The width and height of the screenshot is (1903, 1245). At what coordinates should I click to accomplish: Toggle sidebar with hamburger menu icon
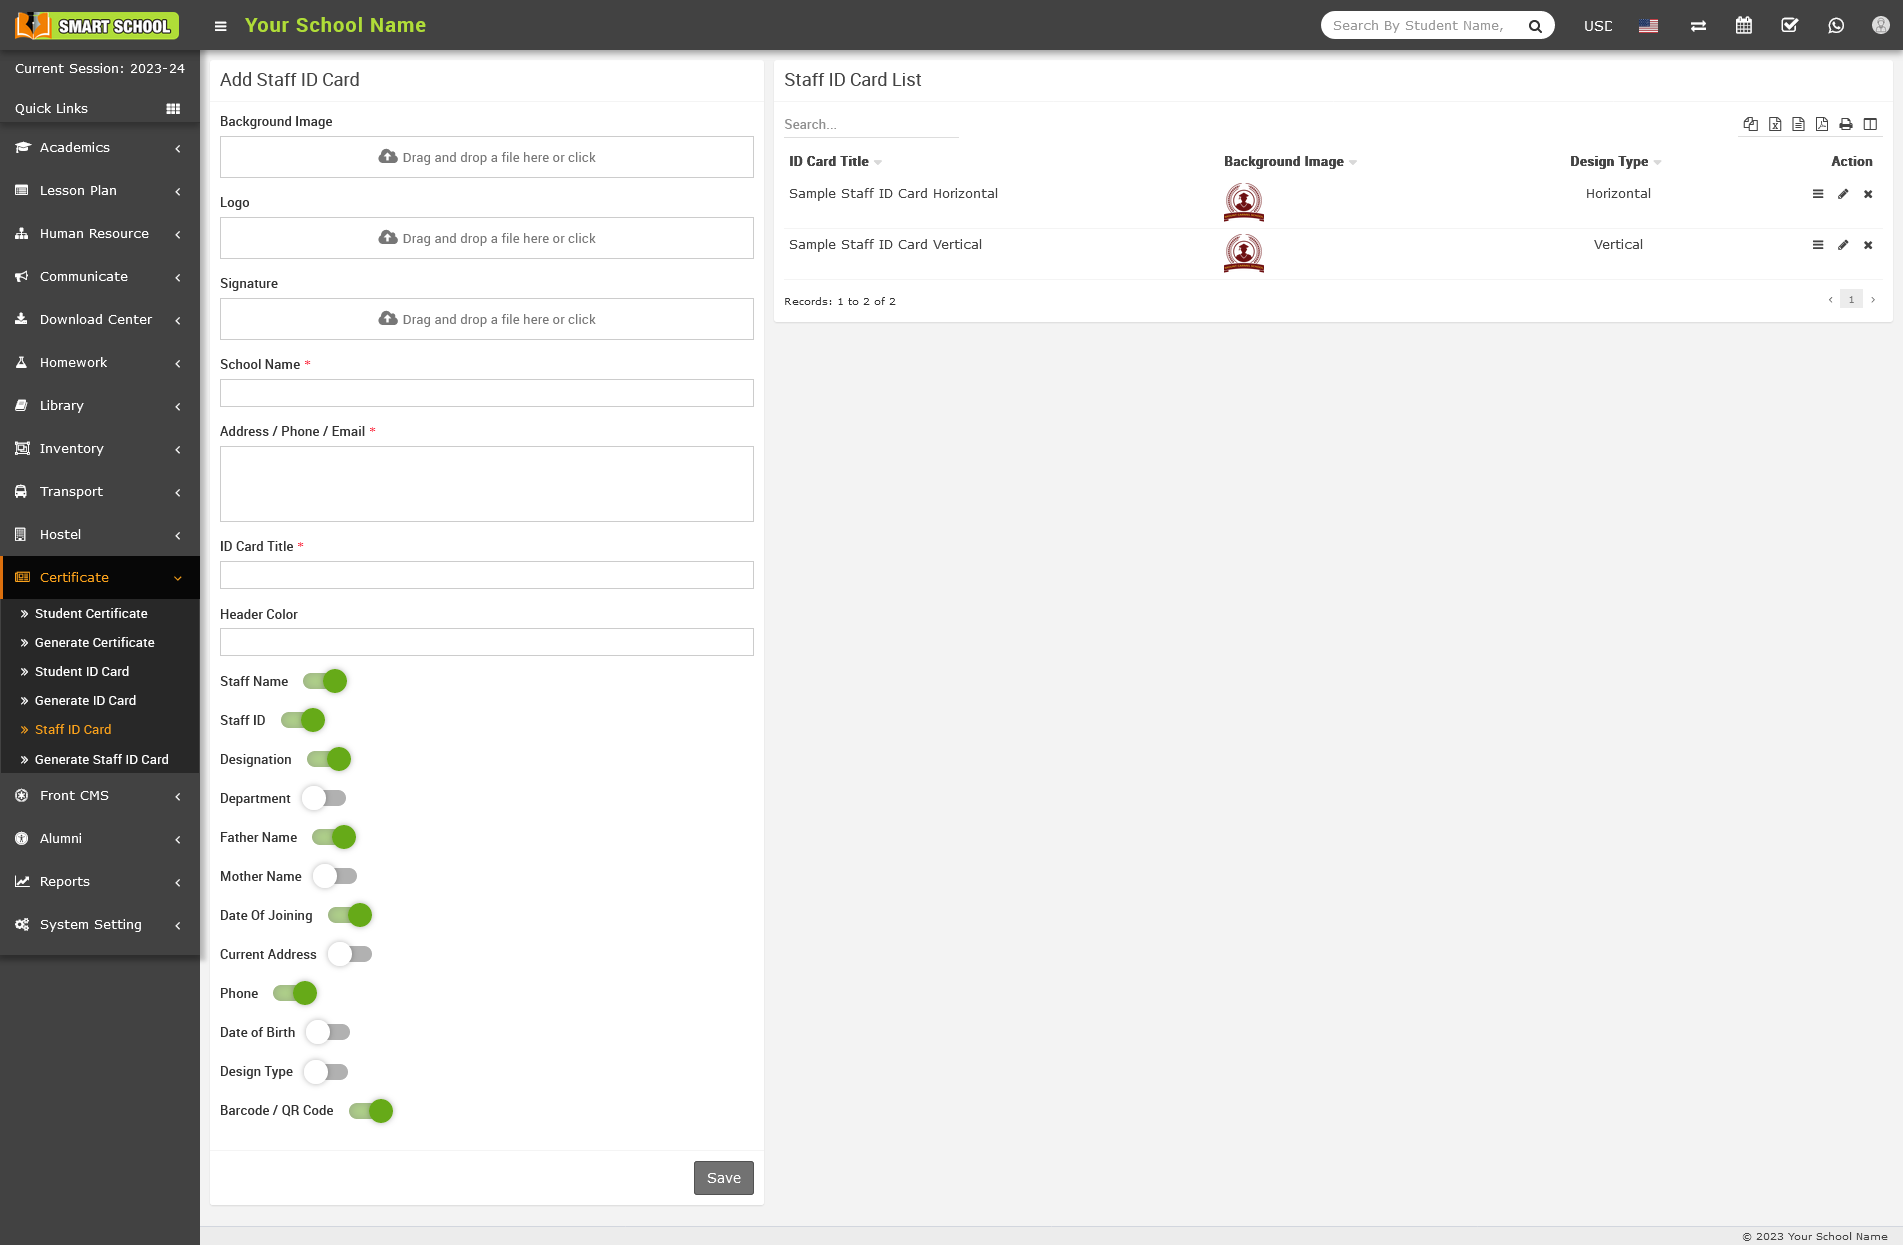pos(221,26)
